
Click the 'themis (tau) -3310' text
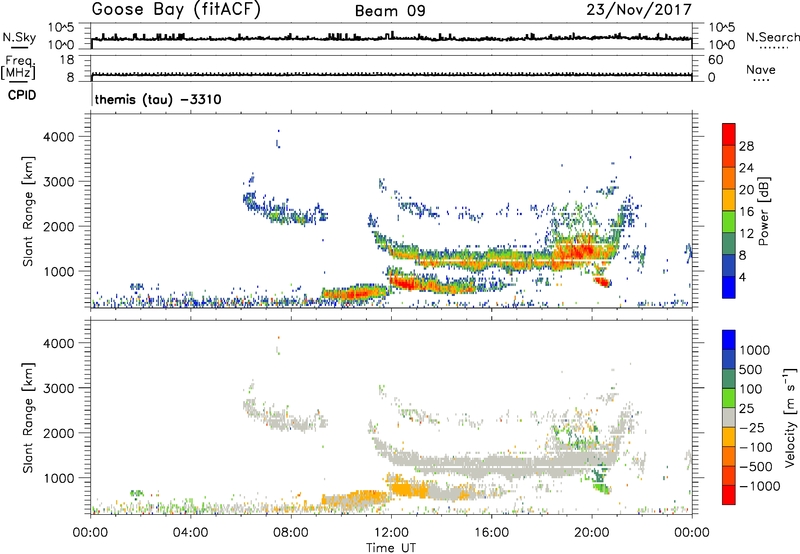coord(158,99)
